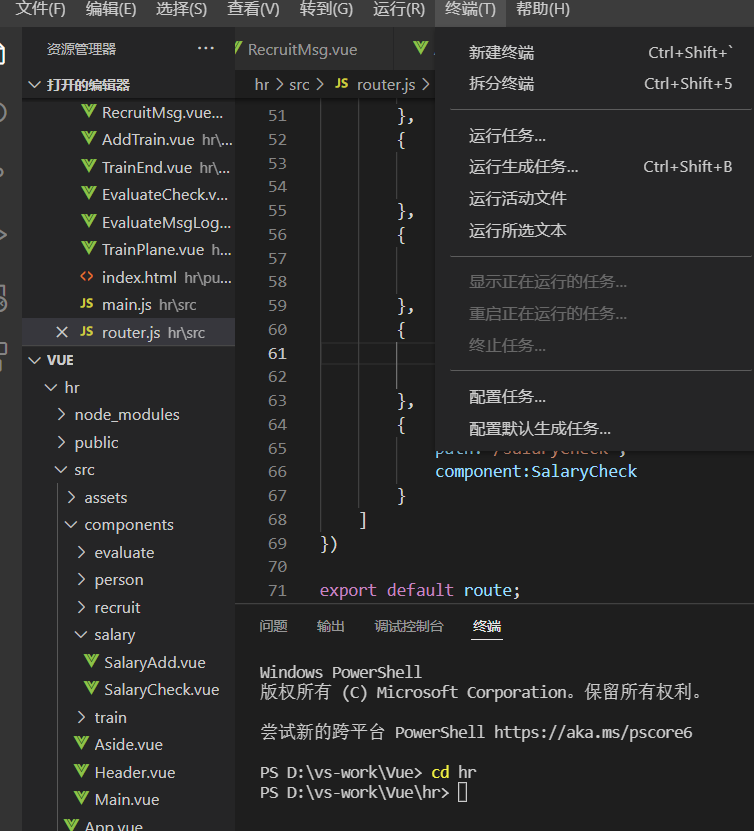Screen dimensions: 754x831
Task: Collapse the src folder
Action: pos(61,470)
